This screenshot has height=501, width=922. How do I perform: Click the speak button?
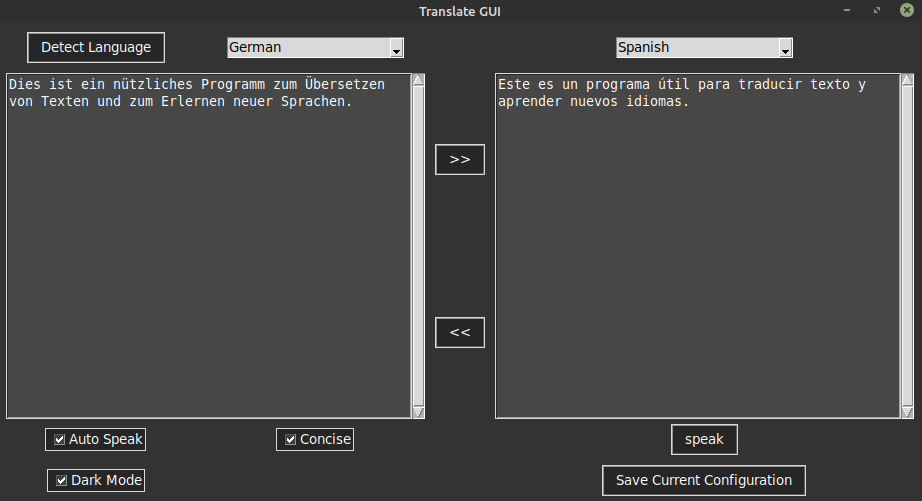tap(704, 439)
